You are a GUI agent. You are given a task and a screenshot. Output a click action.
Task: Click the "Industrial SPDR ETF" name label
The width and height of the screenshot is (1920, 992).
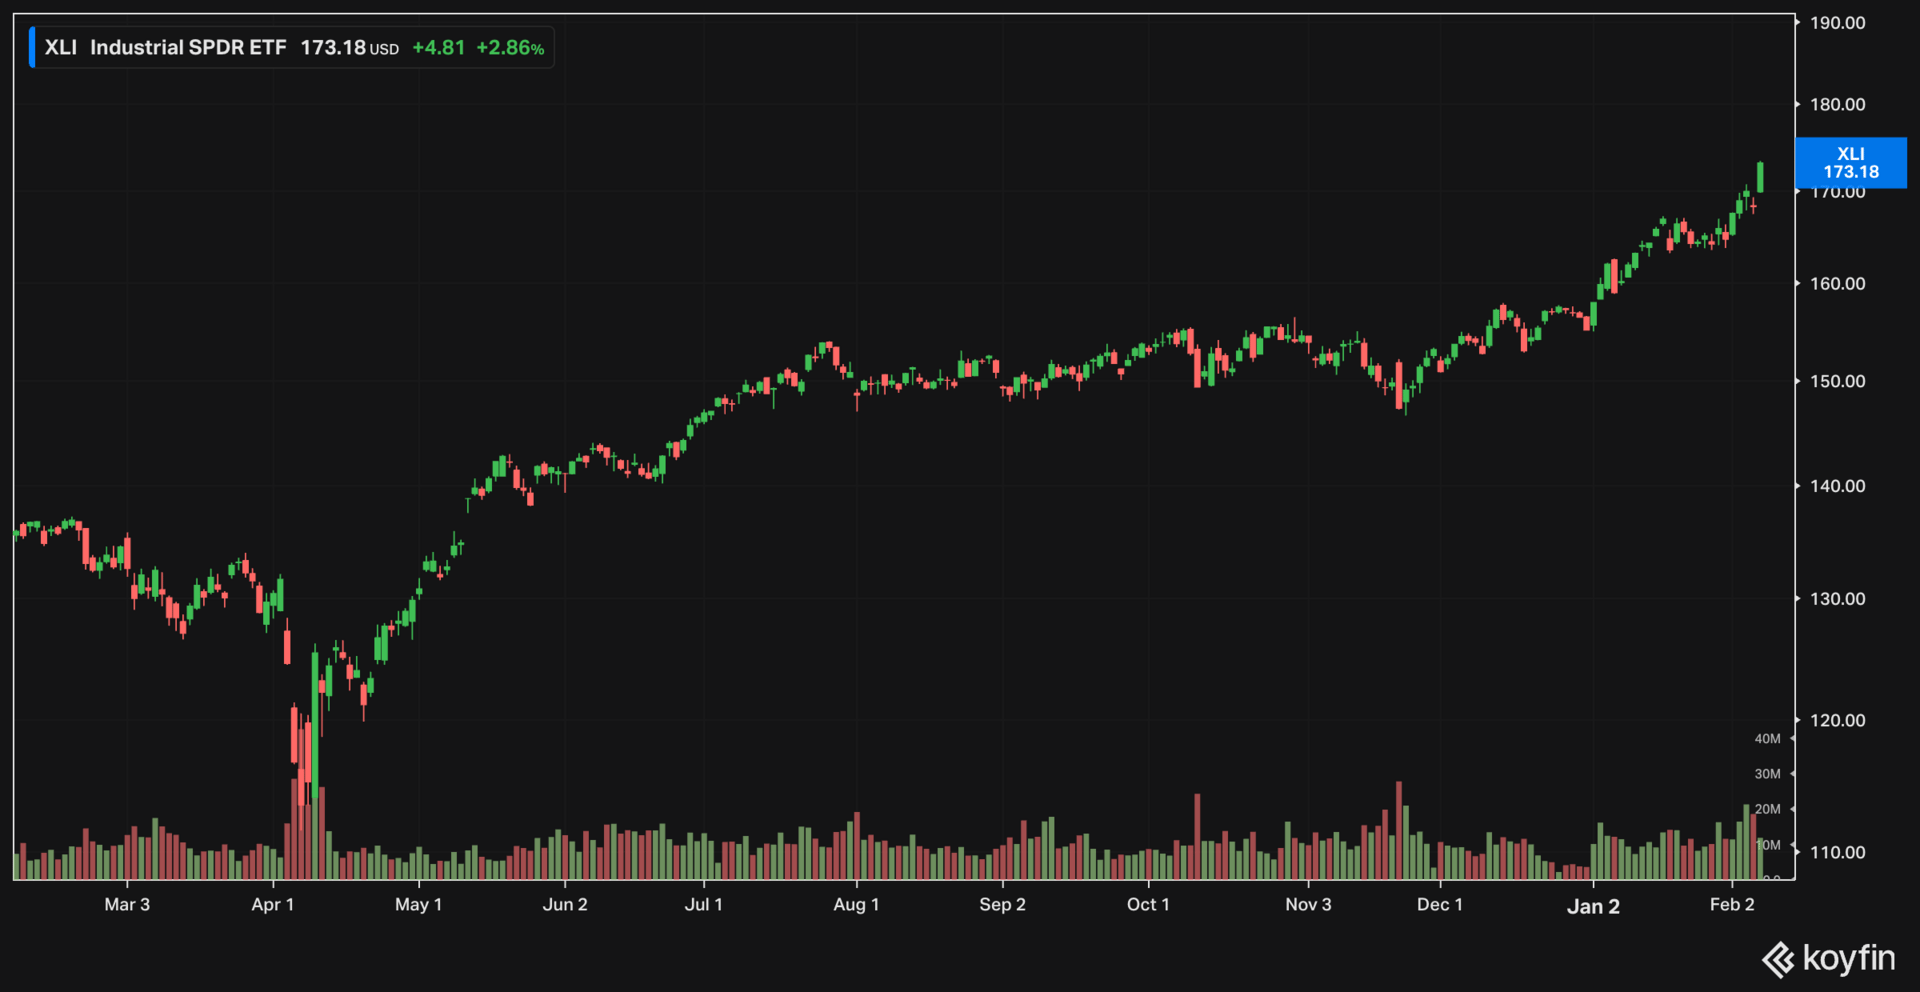(188, 47)
